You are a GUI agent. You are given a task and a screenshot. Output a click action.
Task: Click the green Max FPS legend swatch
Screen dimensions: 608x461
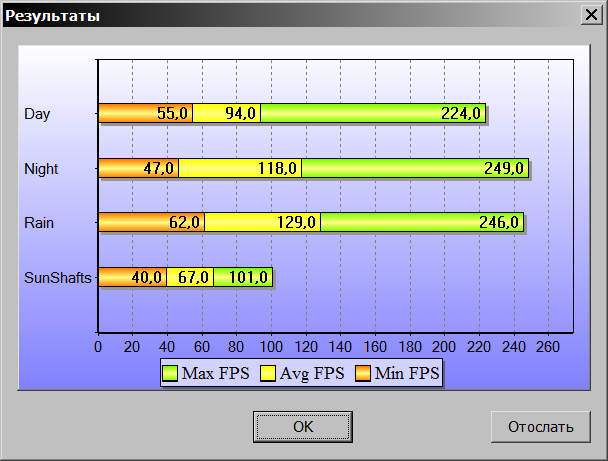(171, 374)
